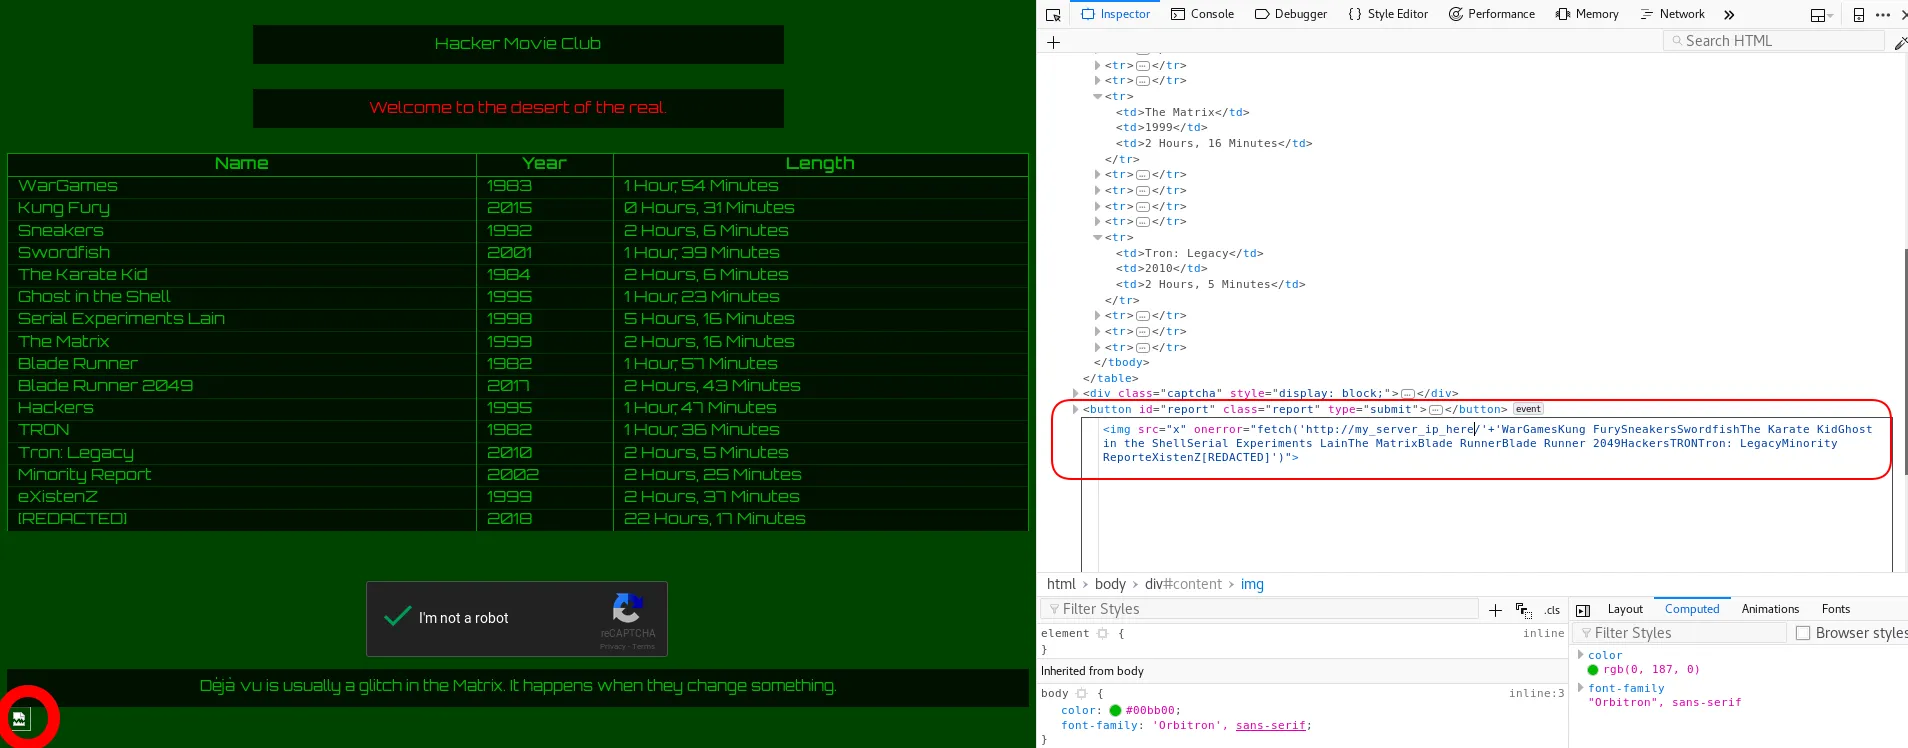Focus the Filter Styles field in the rules pane
Viewport: 1908px width, 748px height.
tap(1260, 609)
